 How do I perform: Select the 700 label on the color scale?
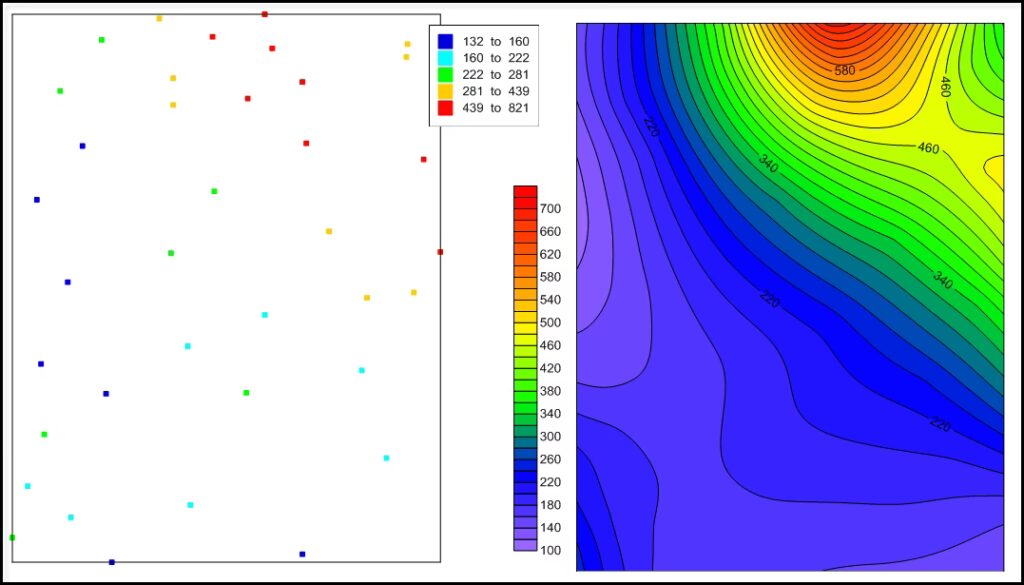click(550, 209)
